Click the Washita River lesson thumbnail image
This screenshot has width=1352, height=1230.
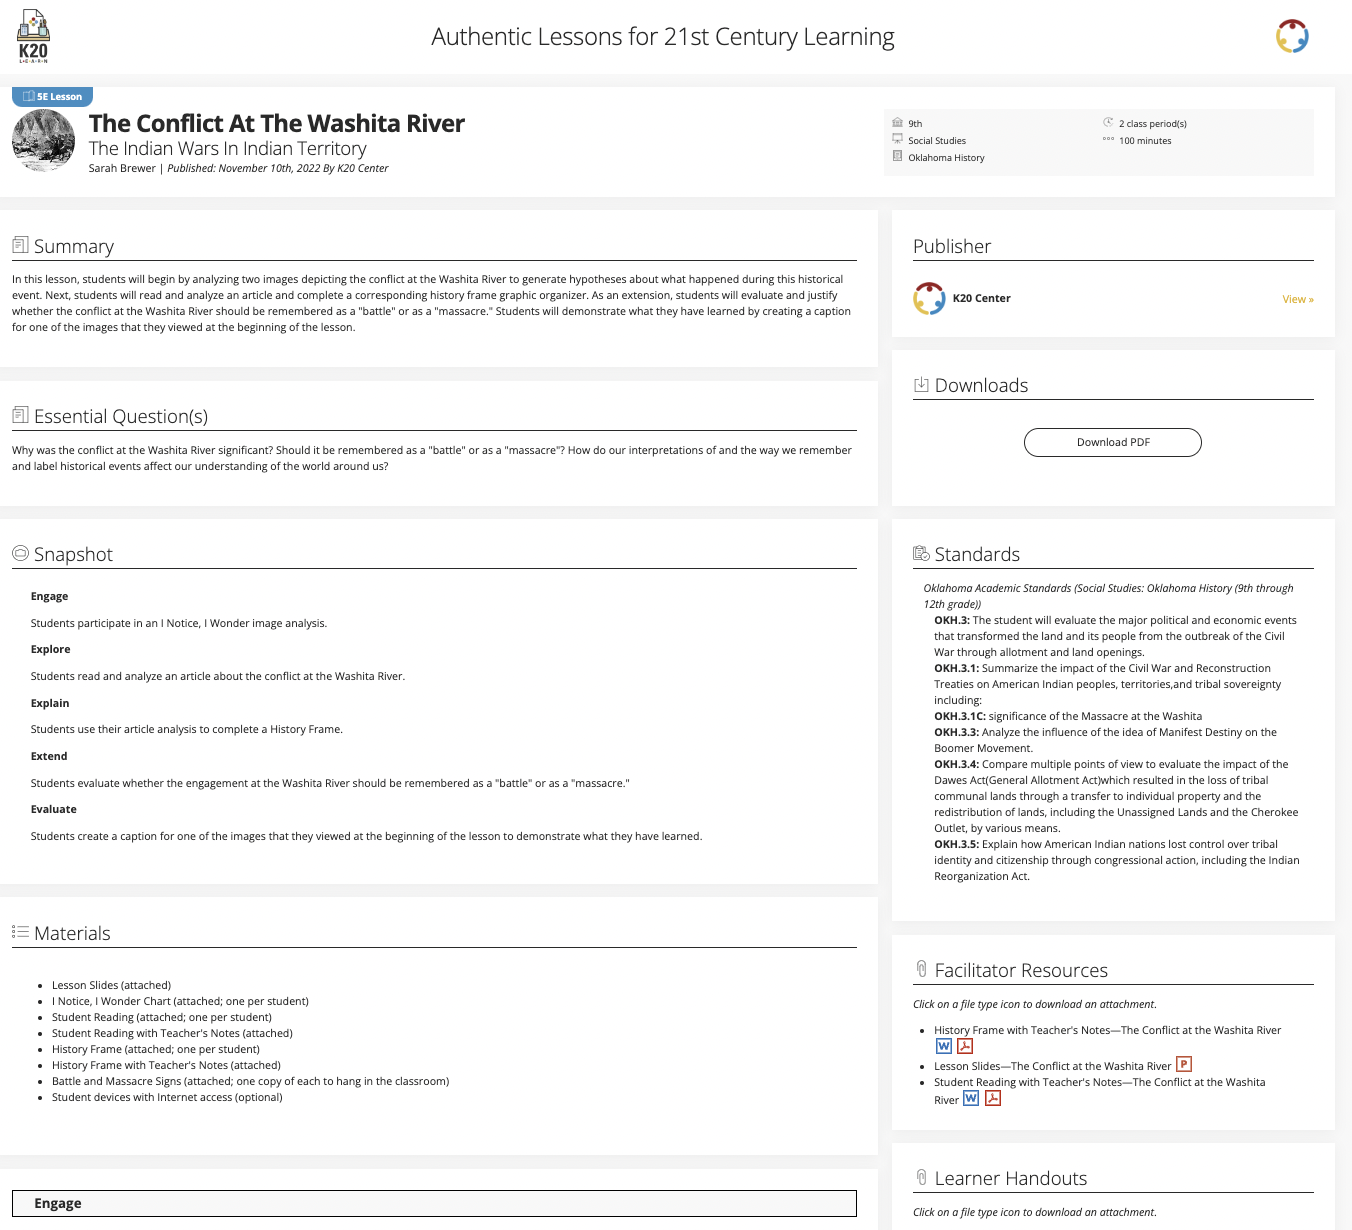pyautogui.click(x=44, y=140)
